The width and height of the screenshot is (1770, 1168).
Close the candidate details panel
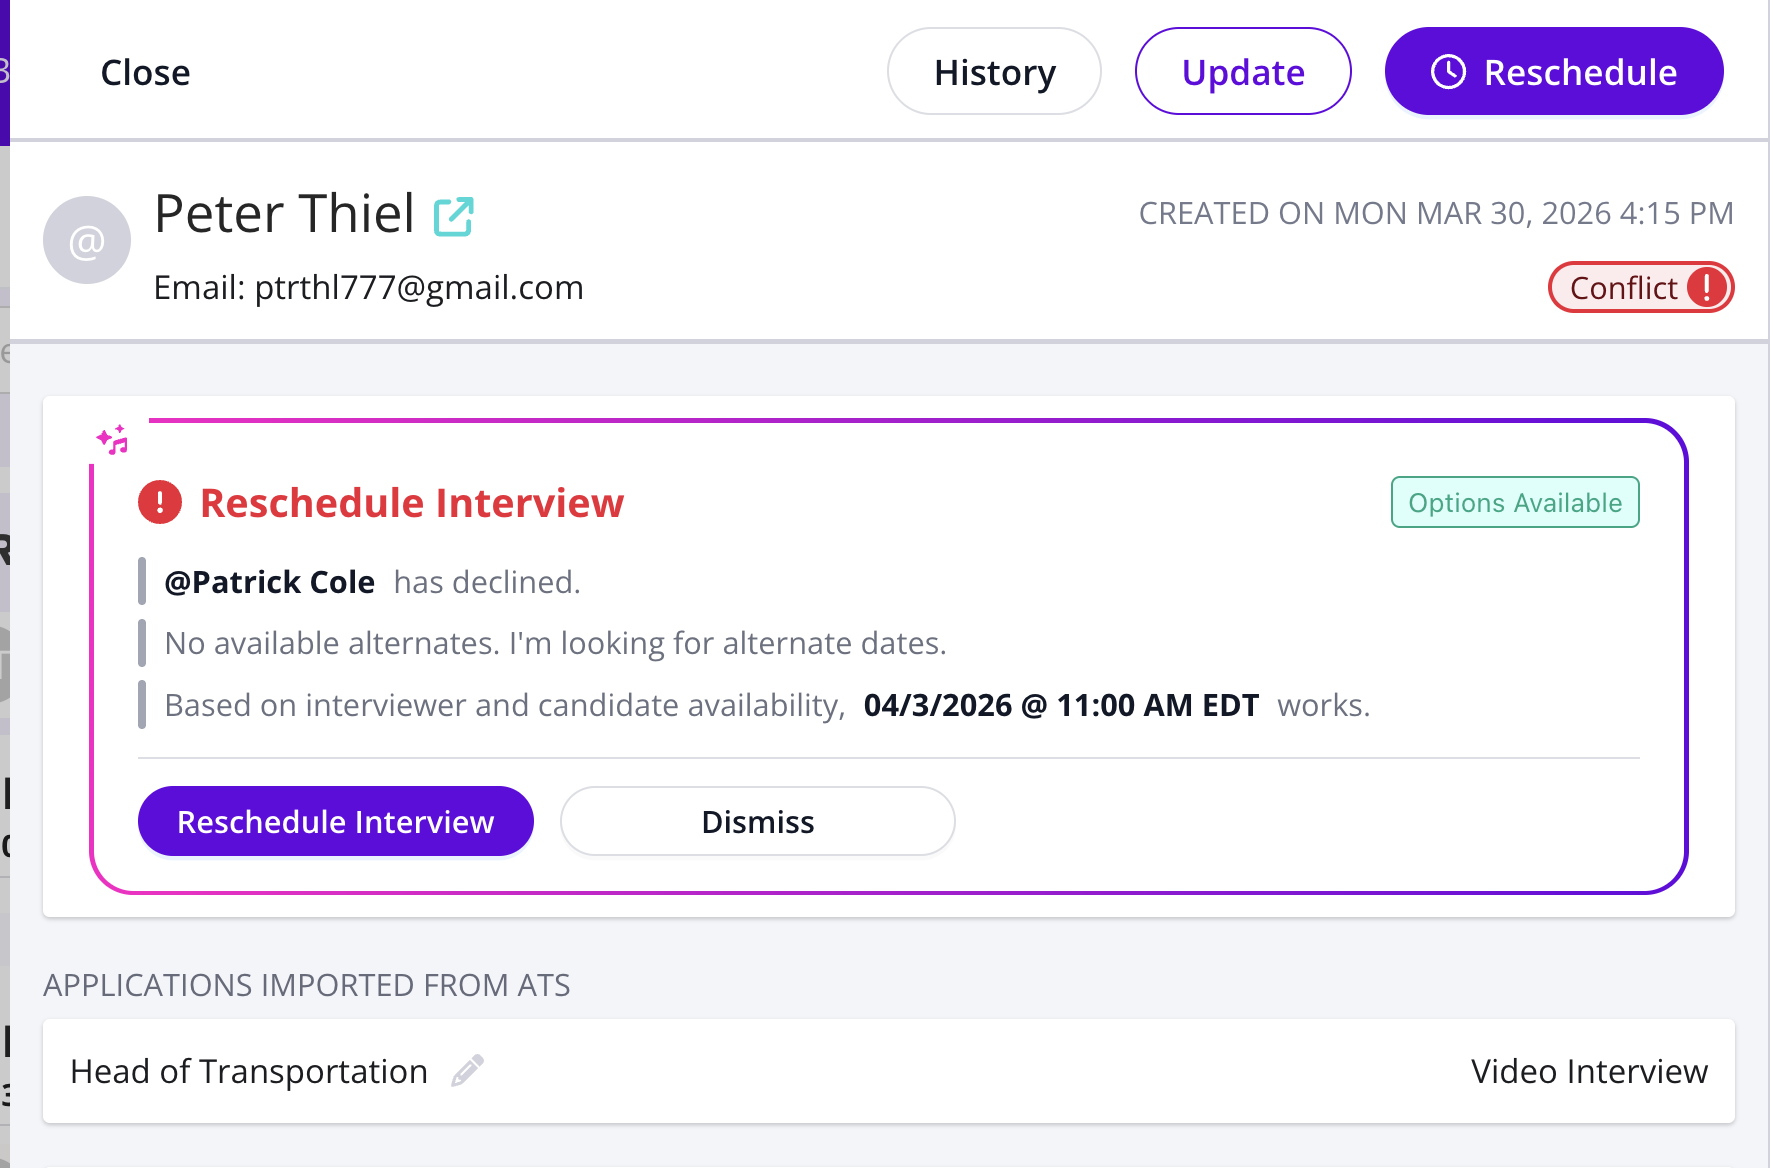(145, 72)
